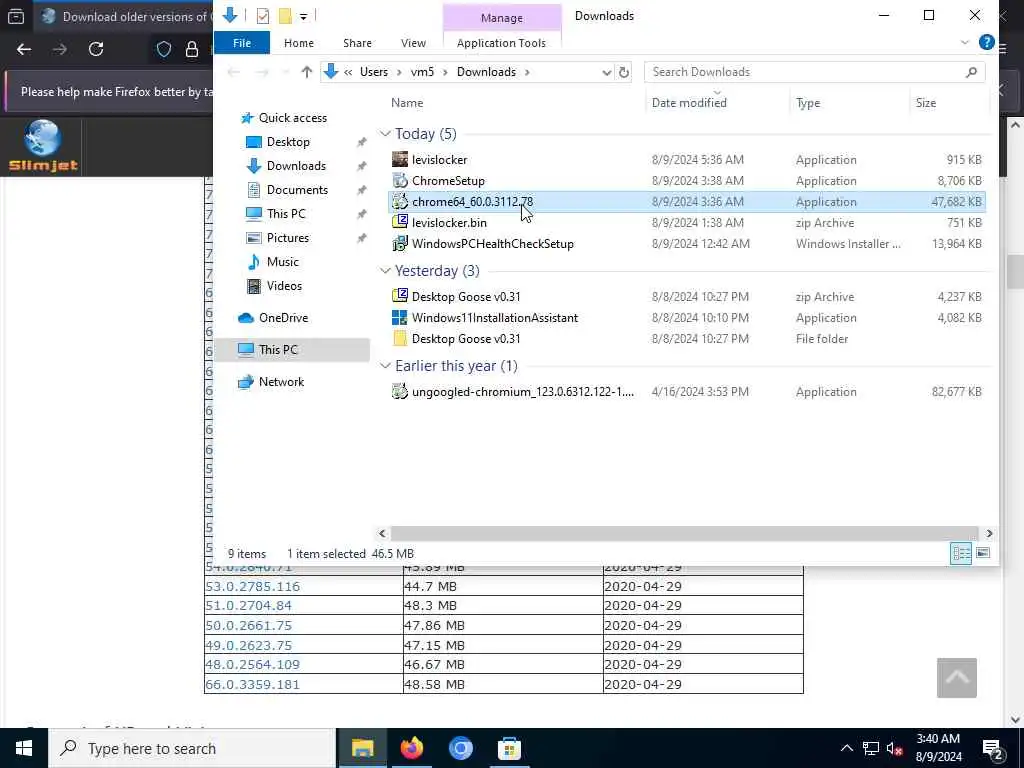The height and width of the screenshot is (768, 1024).
Task: Open version 50.0.2661.75 download link
Action: (249, 625)
